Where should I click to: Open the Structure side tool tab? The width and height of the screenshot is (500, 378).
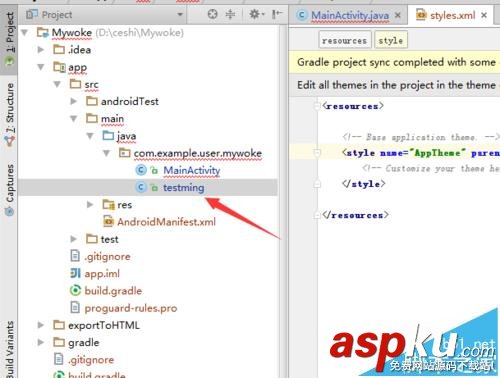9,113
